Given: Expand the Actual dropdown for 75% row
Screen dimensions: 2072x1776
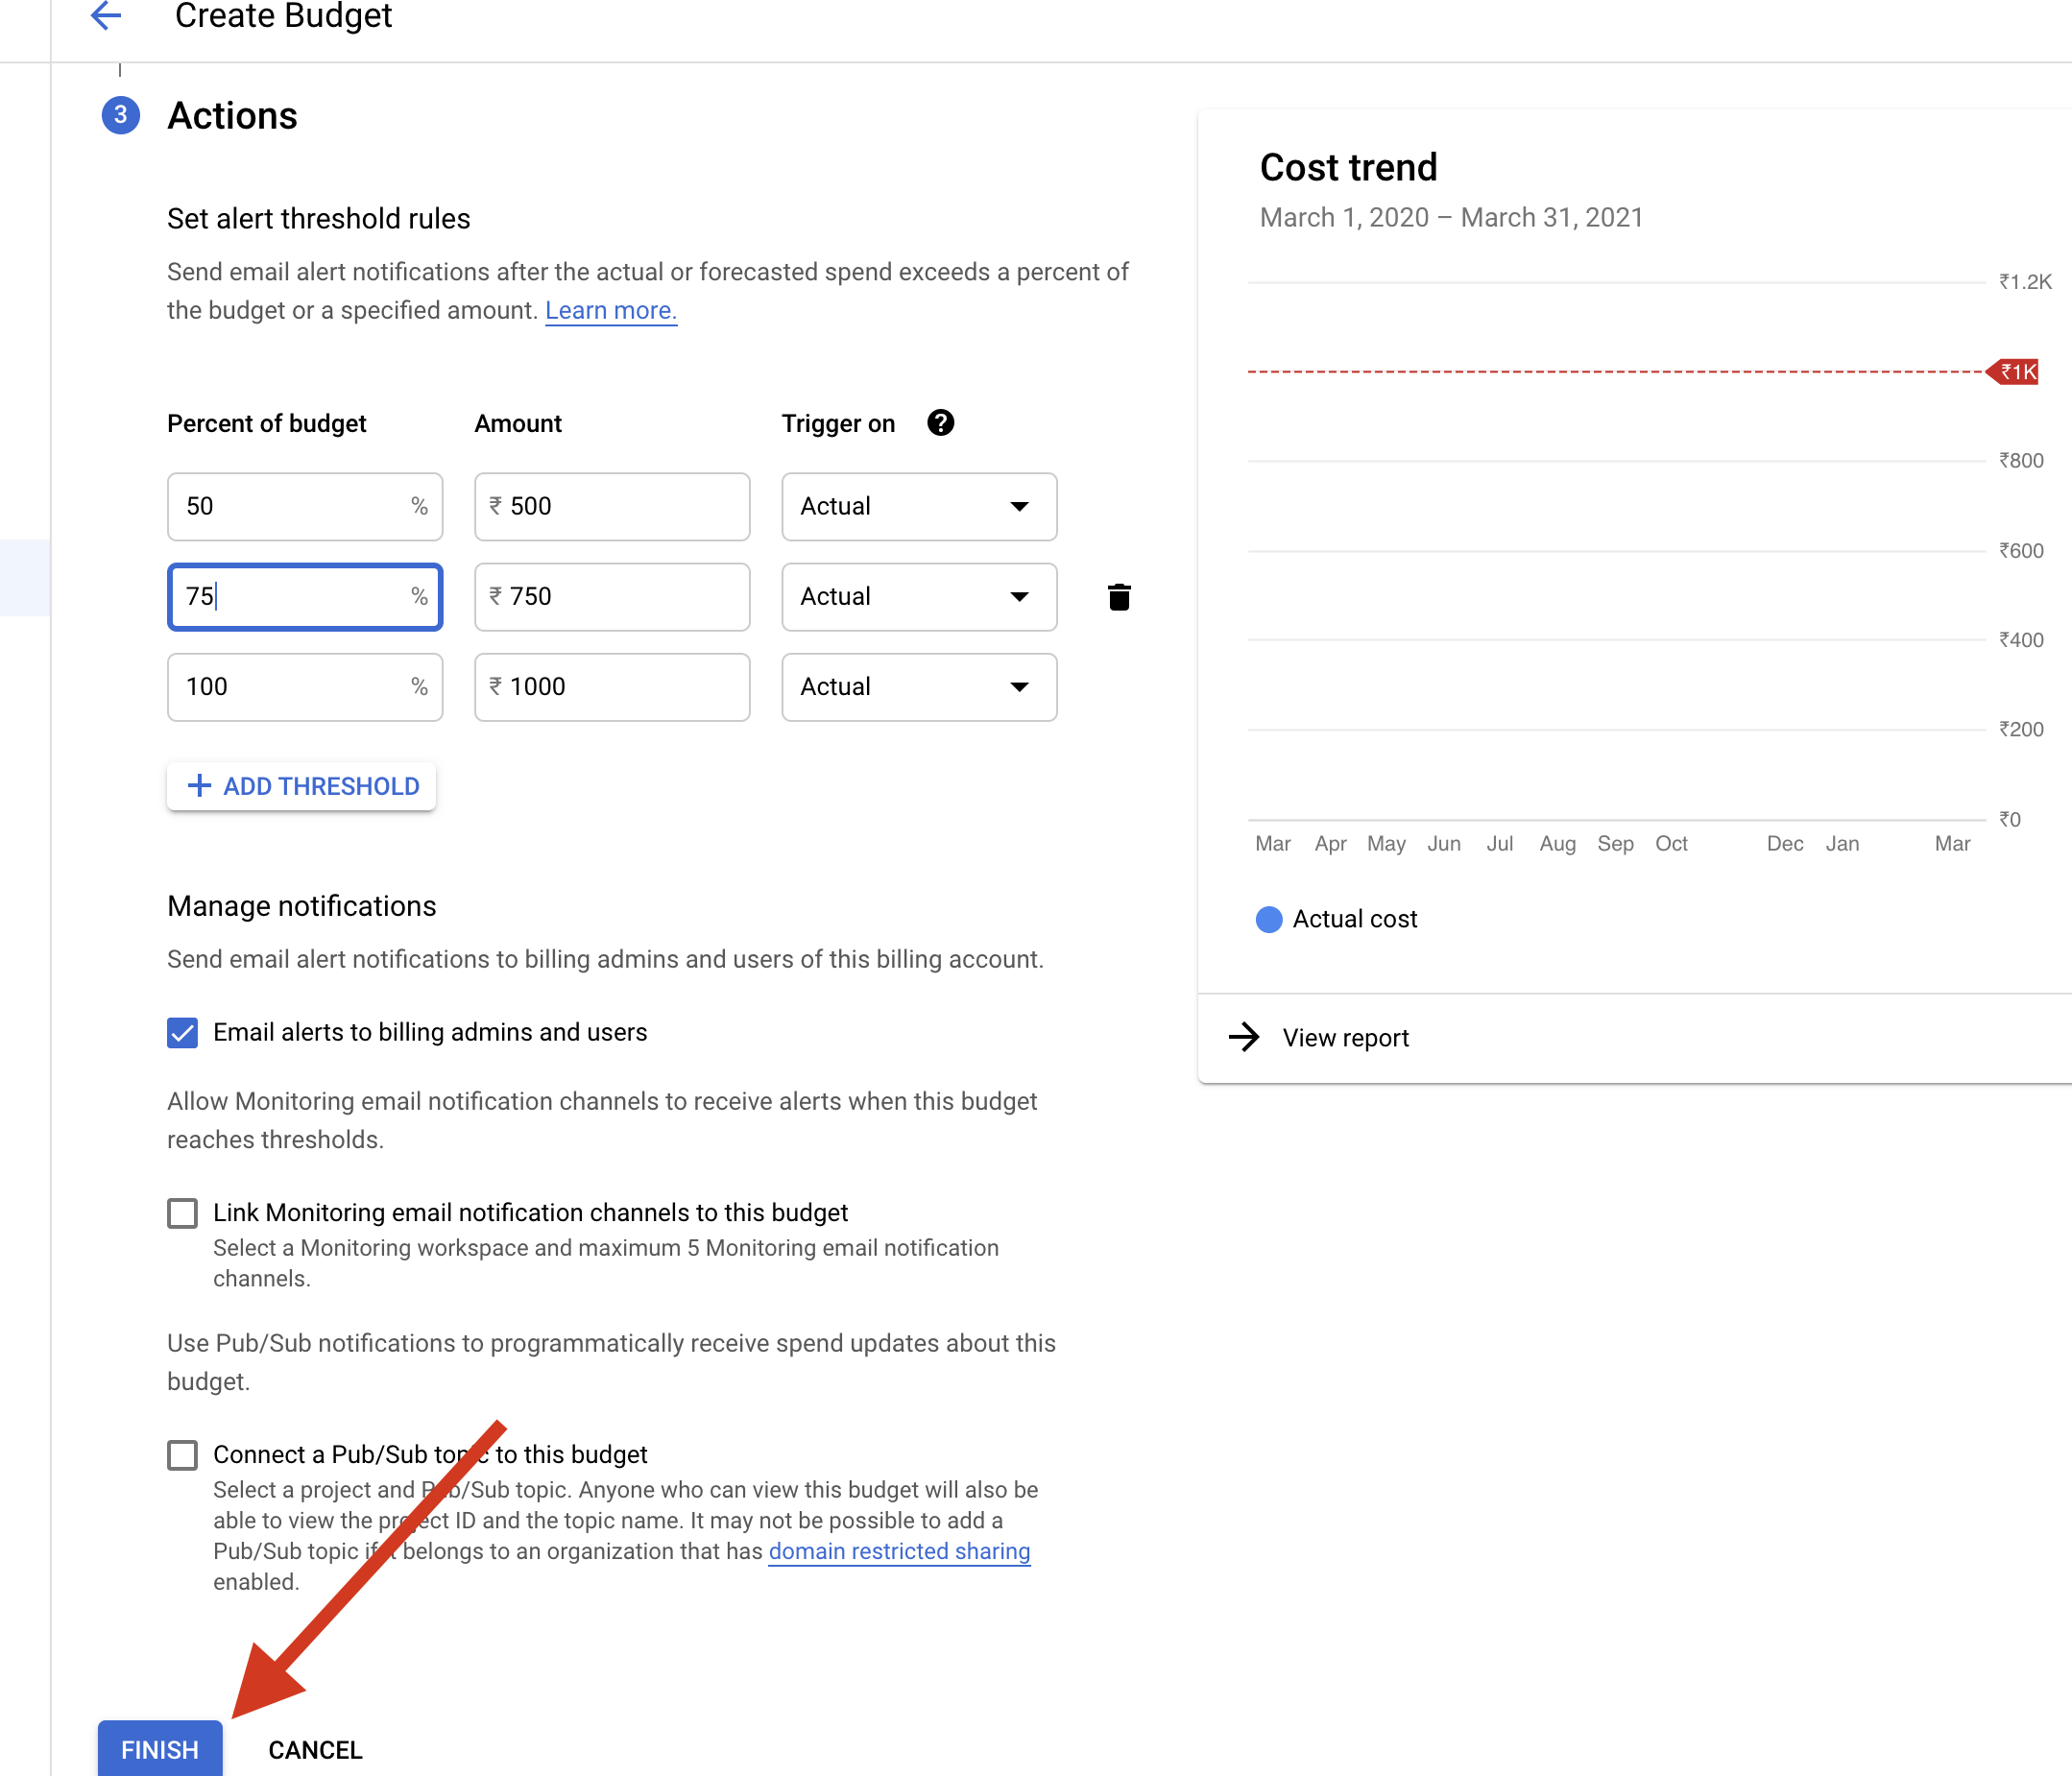Looking at the screenshot, I should 1019,597.
